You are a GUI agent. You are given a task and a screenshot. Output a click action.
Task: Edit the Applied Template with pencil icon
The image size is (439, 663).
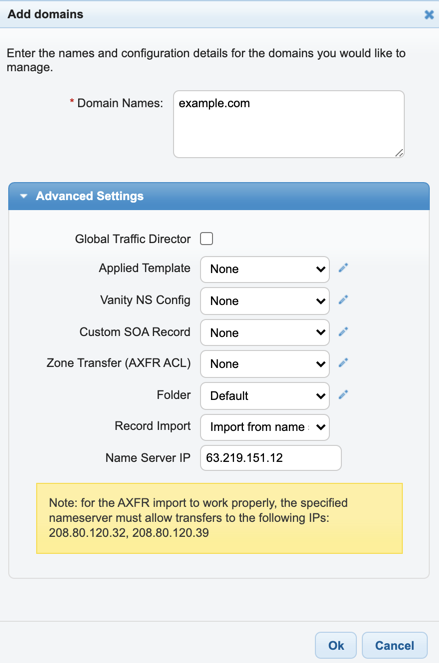point(343,268)
